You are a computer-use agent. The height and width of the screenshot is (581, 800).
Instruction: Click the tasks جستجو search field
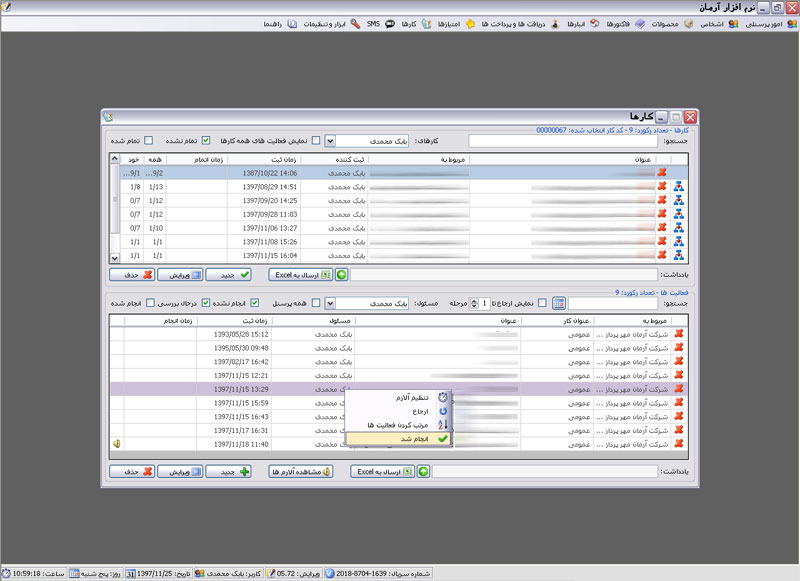tap(563, 141)
